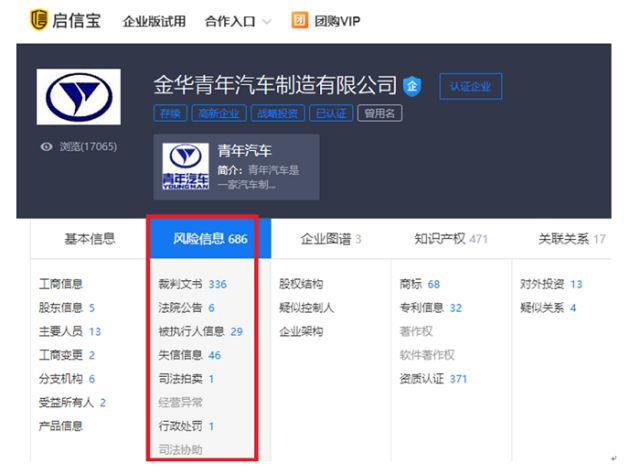Open 企业版试用 in top navigation

154,21
